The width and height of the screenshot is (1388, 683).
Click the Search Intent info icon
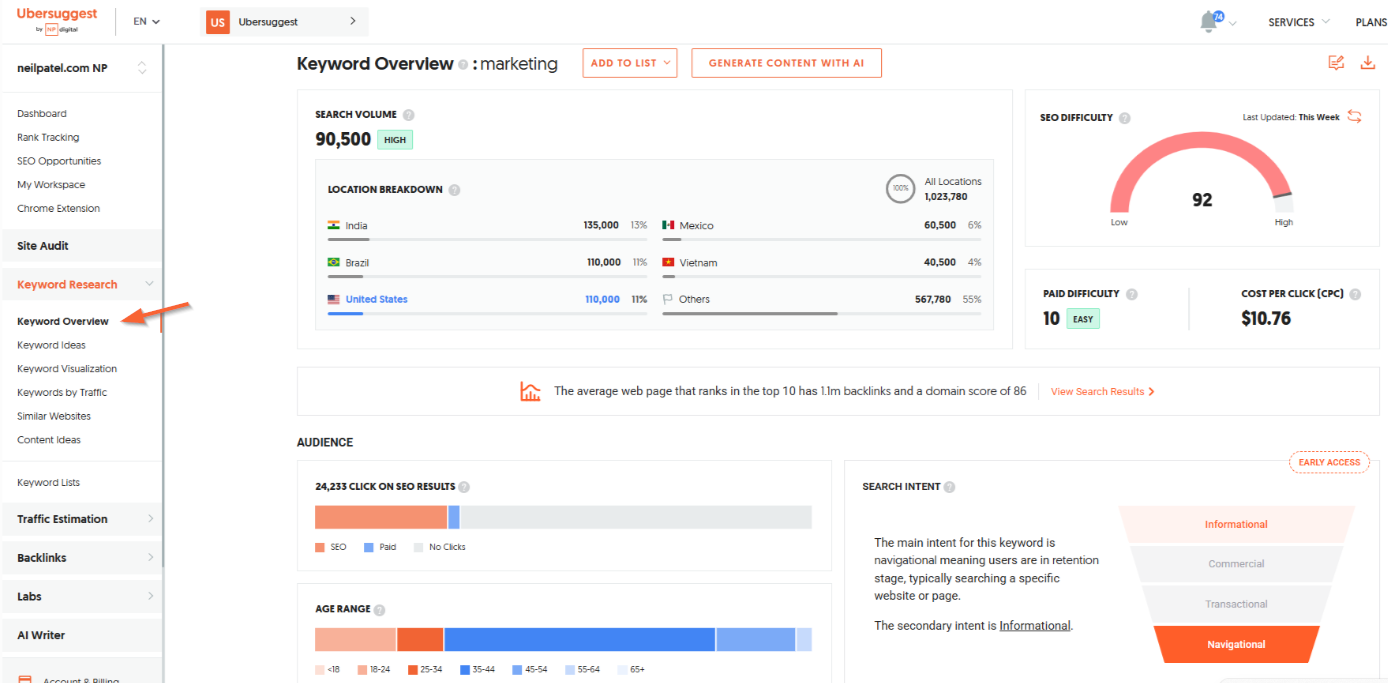point(949,487)
